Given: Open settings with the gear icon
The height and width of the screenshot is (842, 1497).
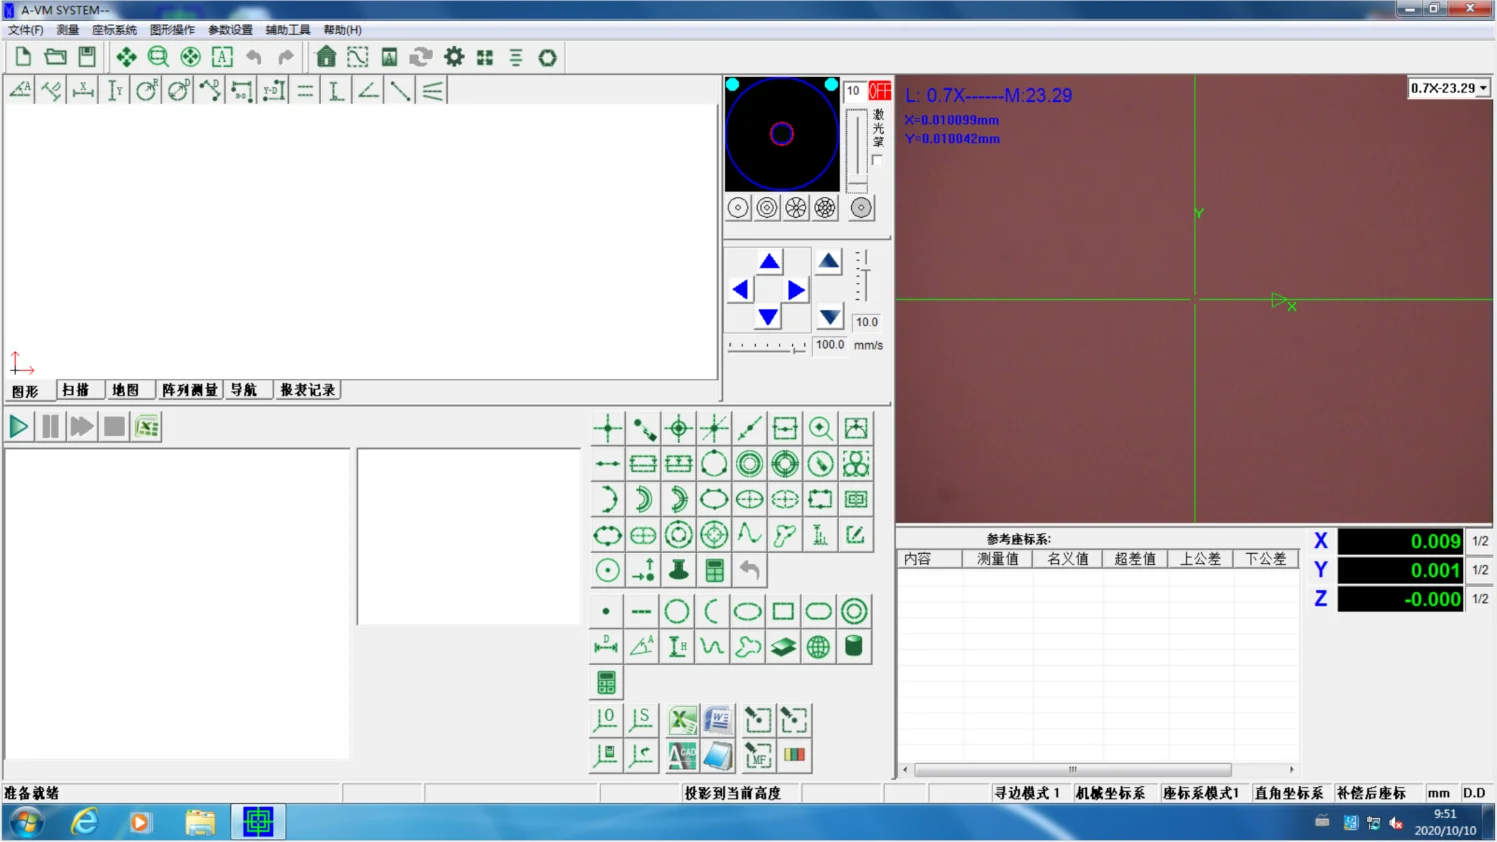Looking at the screenshot, I should [x=454, y=57].
